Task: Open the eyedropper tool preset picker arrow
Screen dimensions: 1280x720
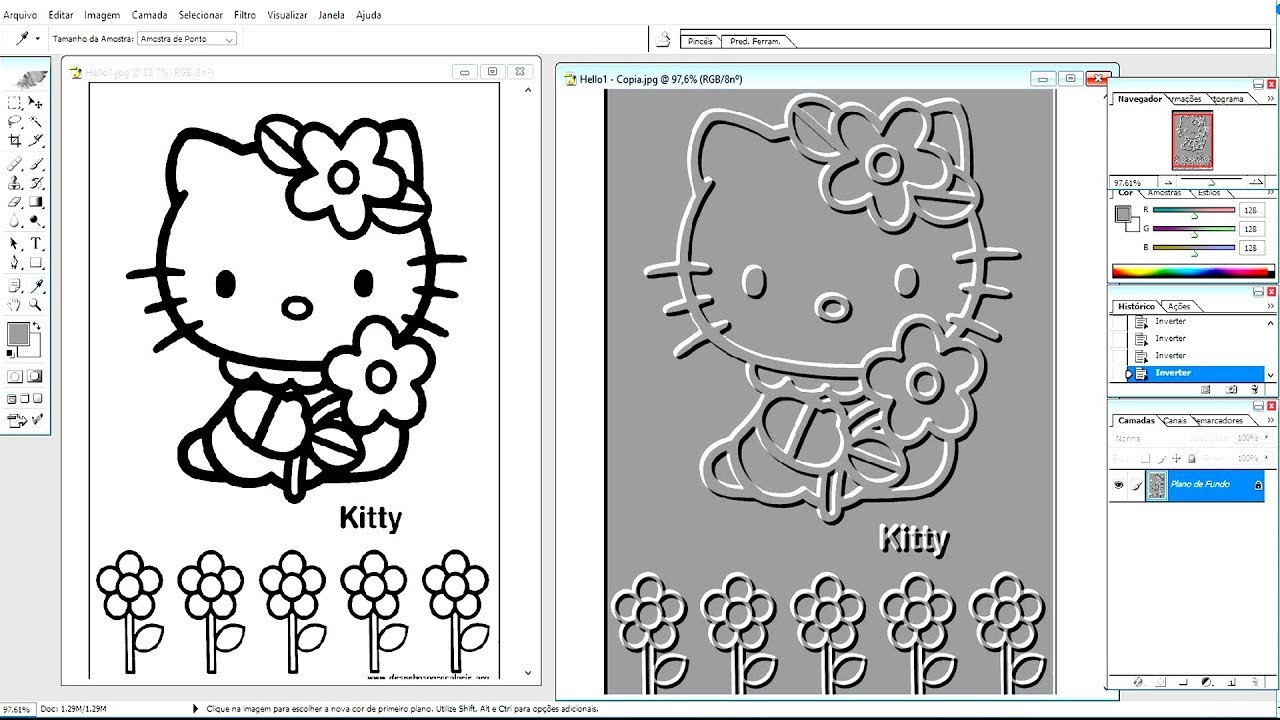Action: [38, 39]
